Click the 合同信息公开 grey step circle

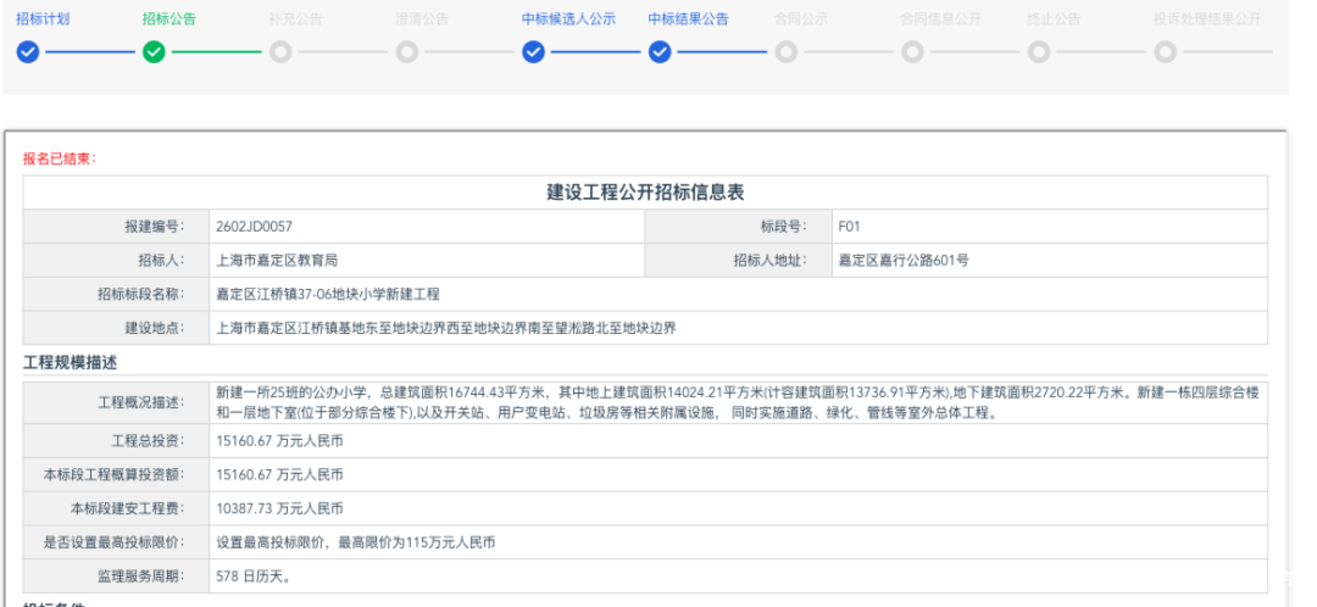[x=912, y=52]
